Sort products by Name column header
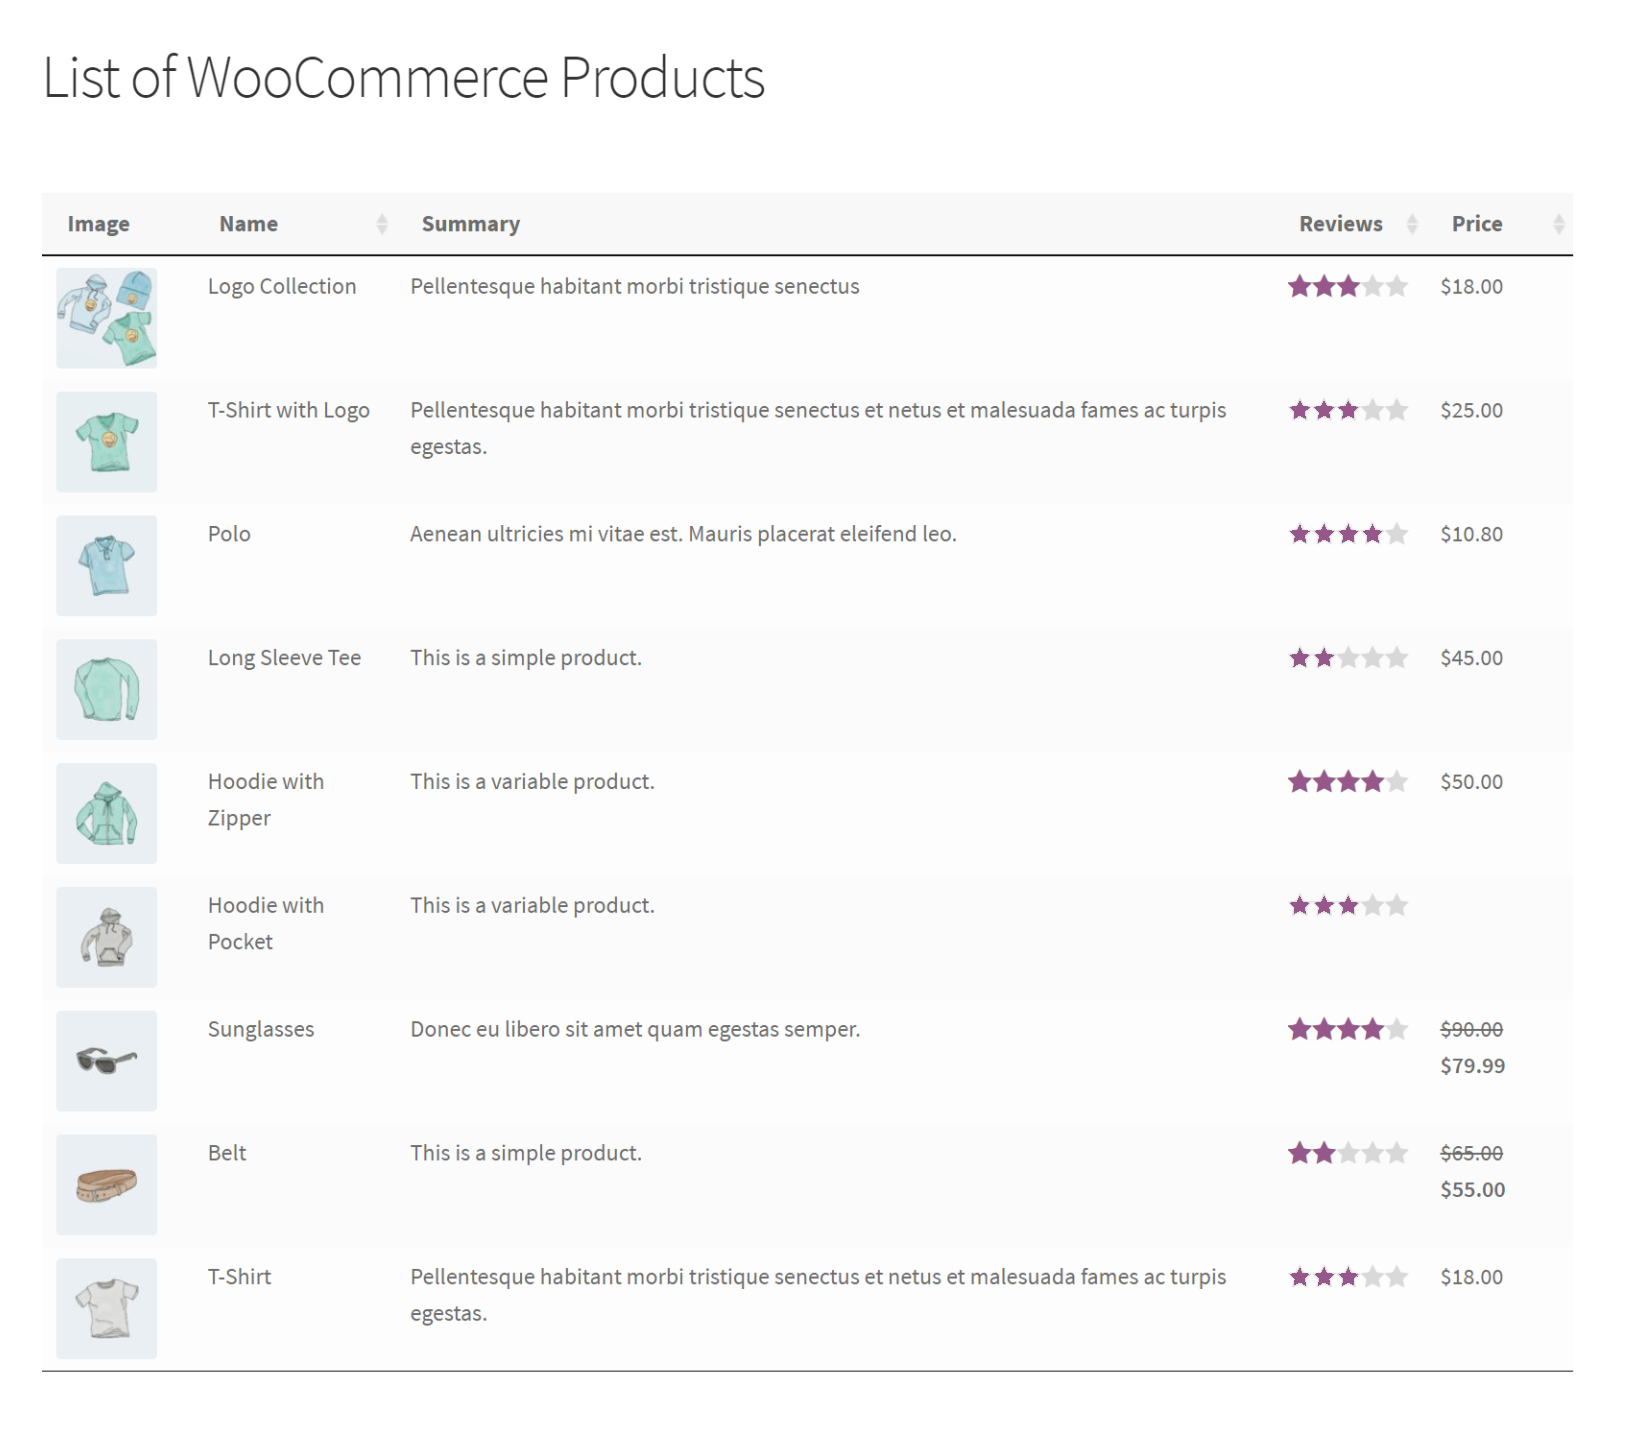 tap(248, 223)
